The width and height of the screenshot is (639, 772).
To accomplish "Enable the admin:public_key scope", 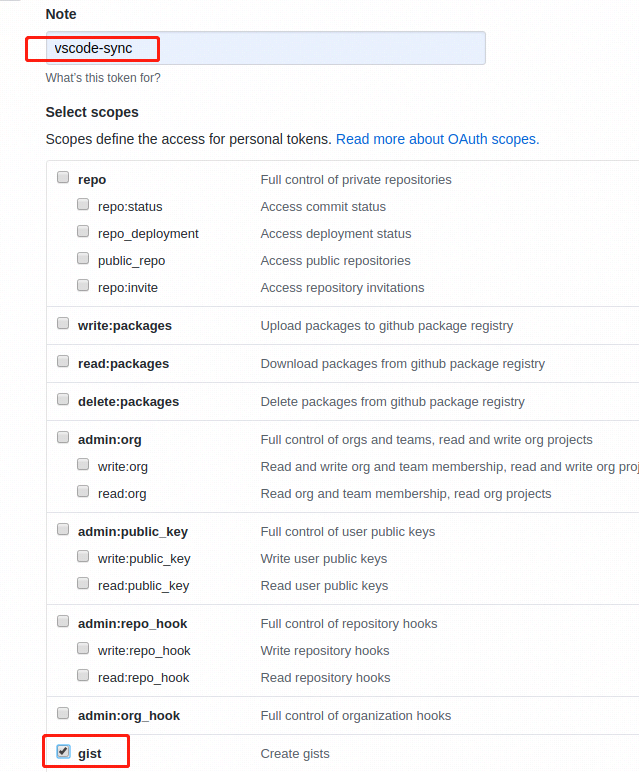I will click(x=63, y=530).
